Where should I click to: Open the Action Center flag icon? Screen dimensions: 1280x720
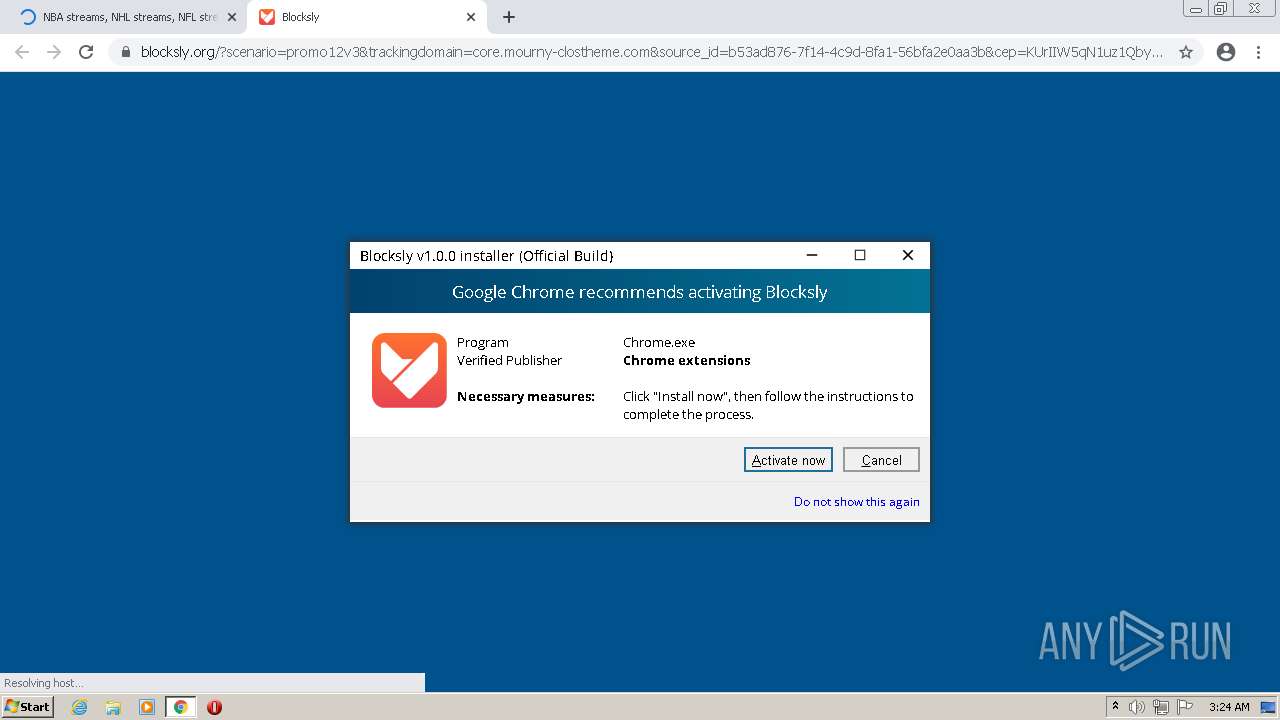point(1185,707)
